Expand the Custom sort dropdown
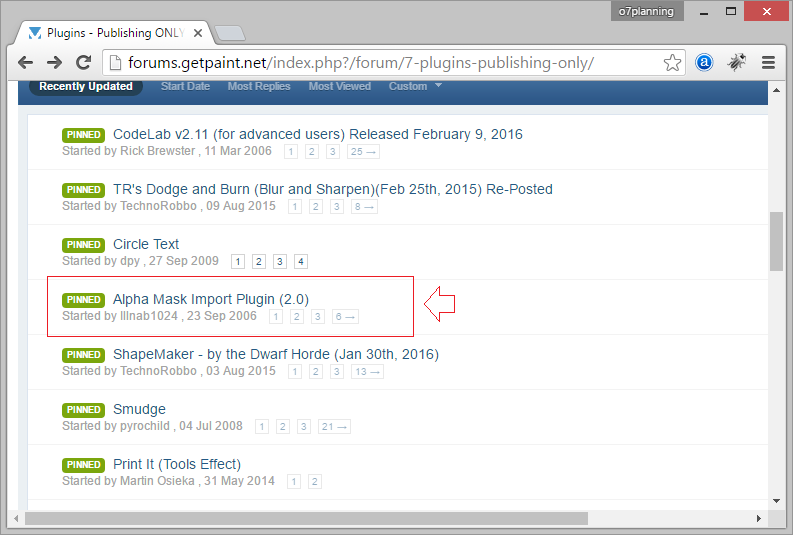The height and width of the screenshot is (535, 793). 415,86
